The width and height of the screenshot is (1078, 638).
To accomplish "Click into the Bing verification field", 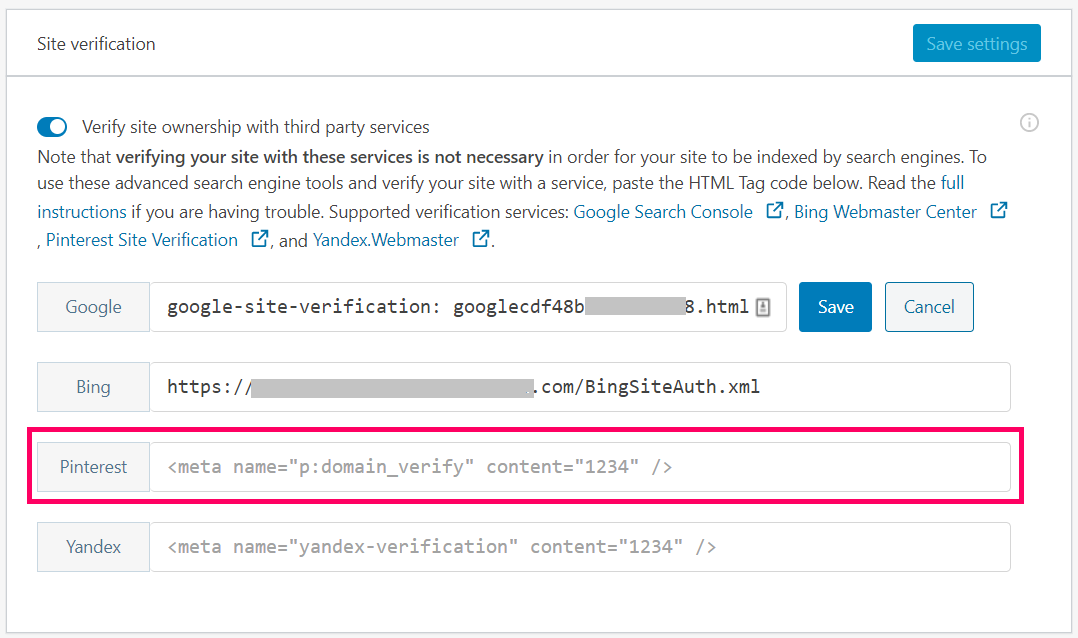I will pyautogui.click(x=580, y=387).
